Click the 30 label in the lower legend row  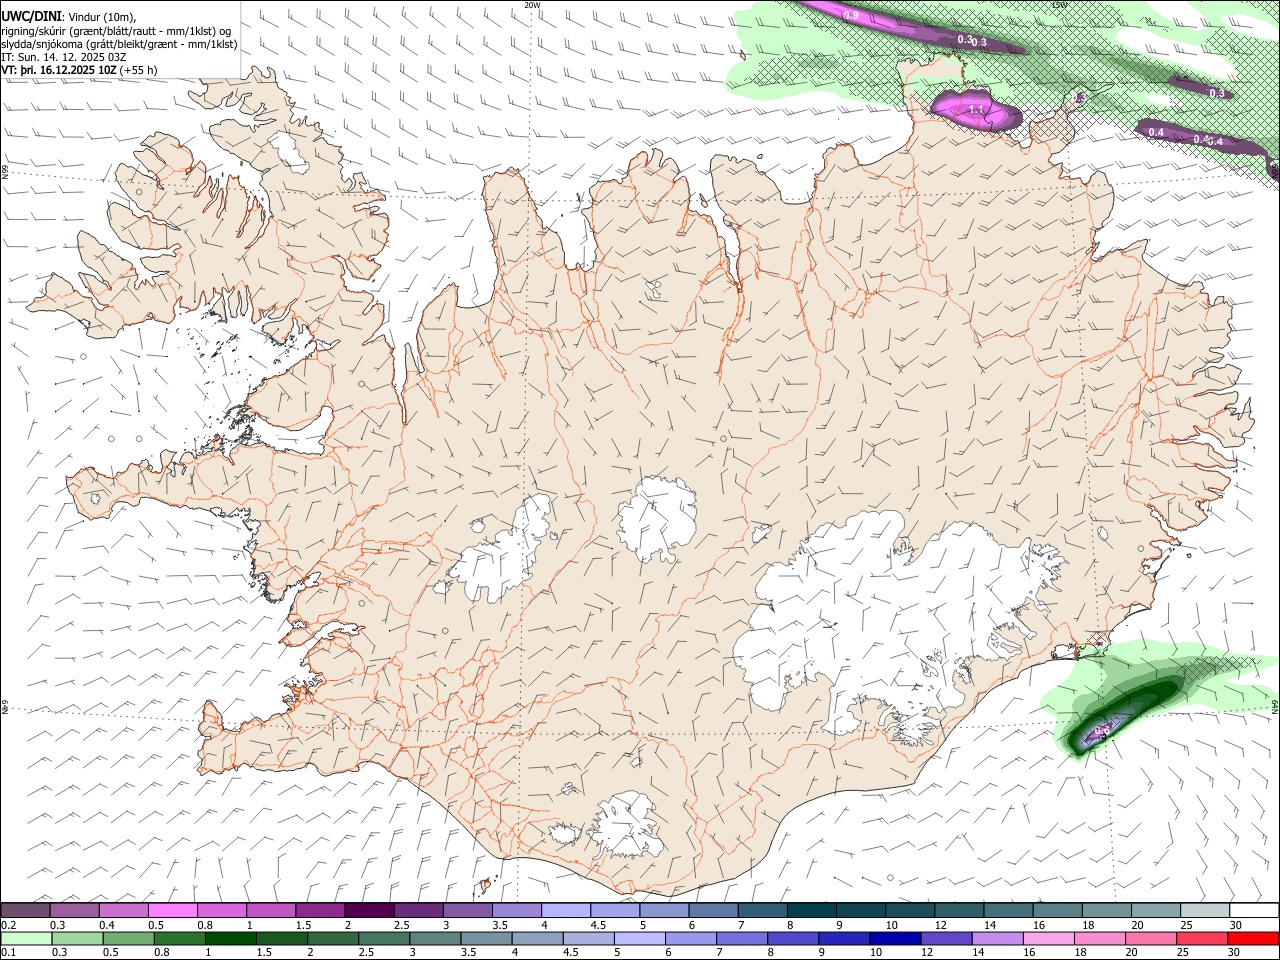click(1236, 953)
